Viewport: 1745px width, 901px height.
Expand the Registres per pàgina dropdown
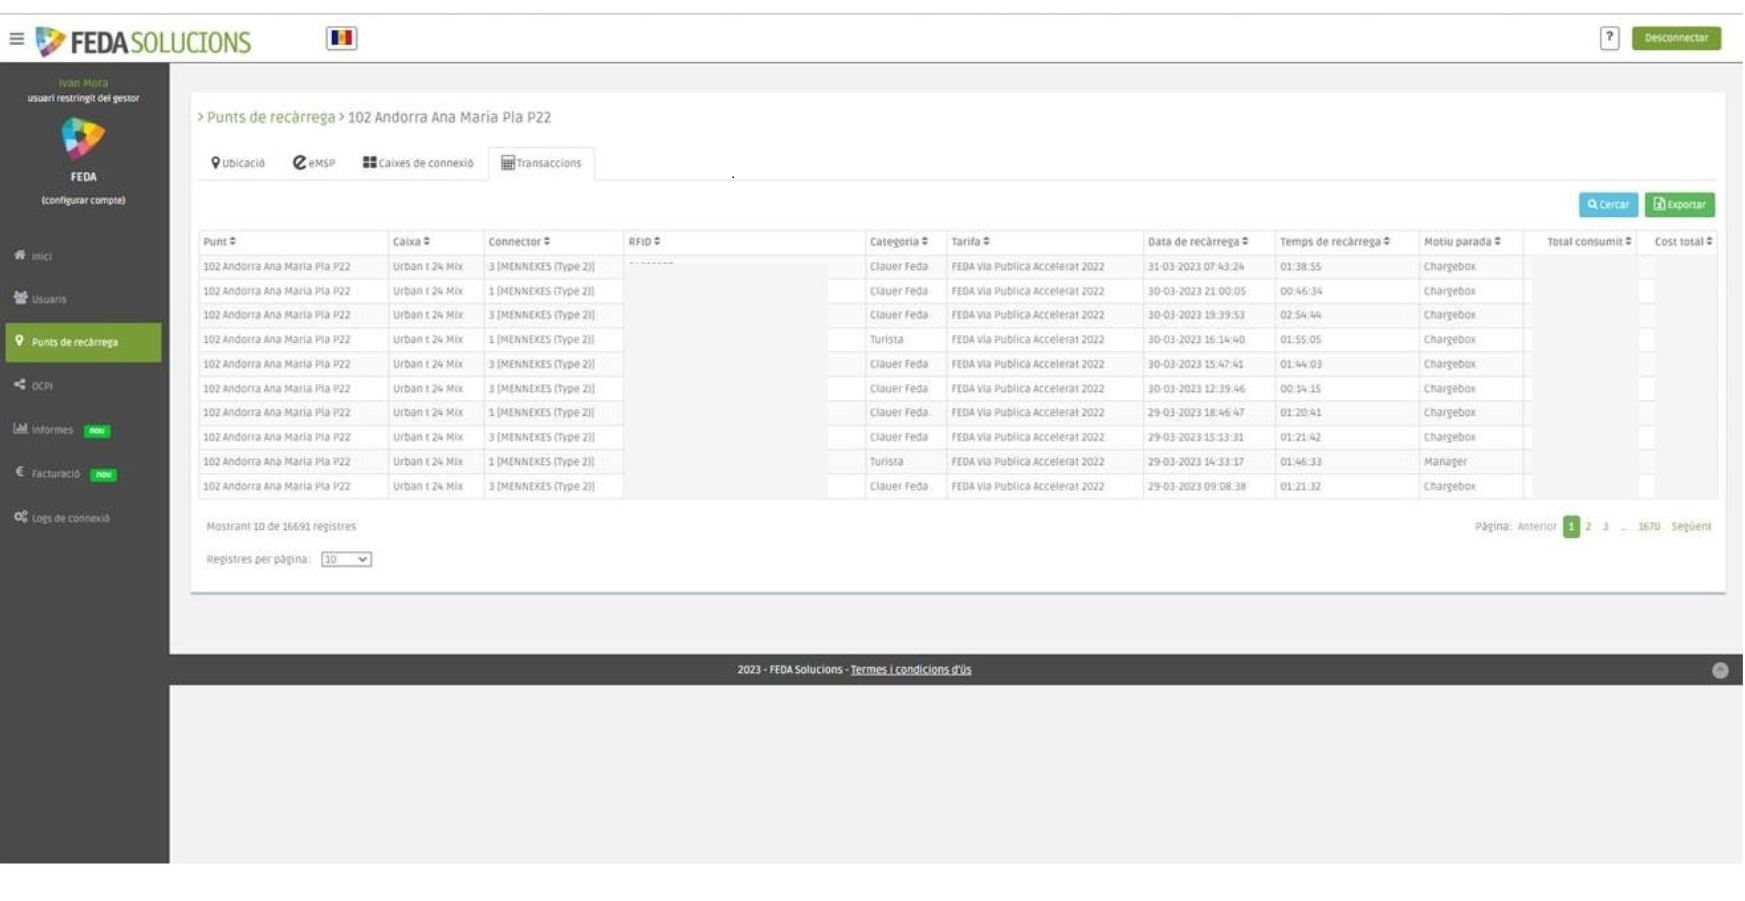(346, 560)
